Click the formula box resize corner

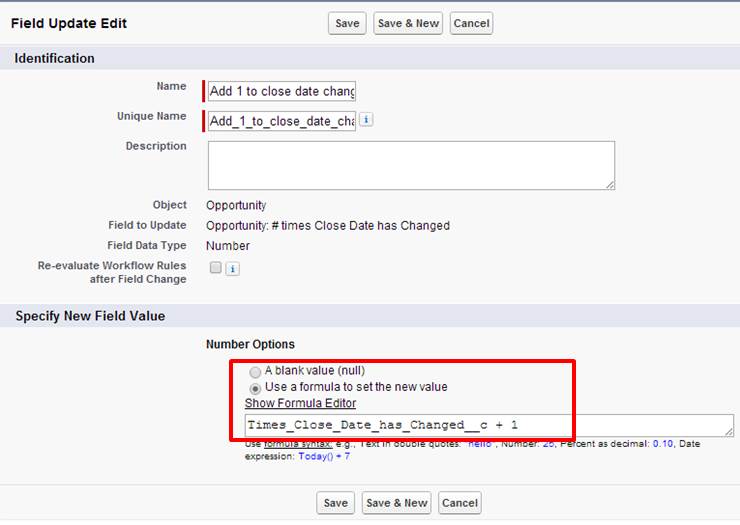tap(729, 432)
